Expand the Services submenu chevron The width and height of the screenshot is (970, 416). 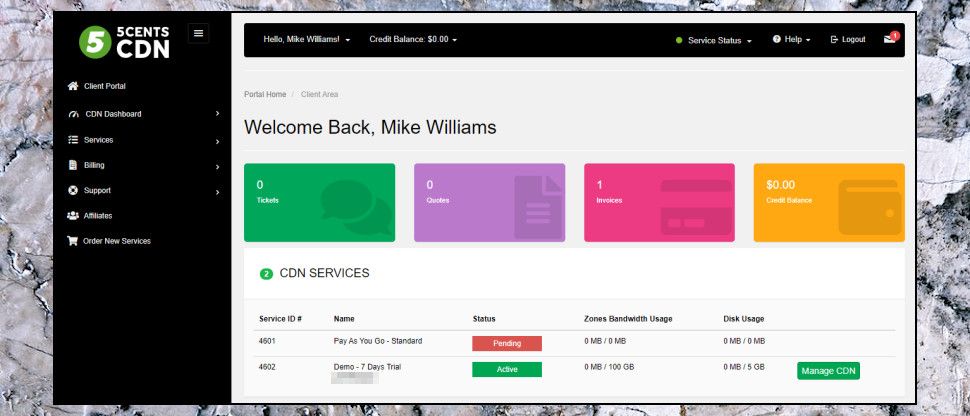click(x=218, y=142)
